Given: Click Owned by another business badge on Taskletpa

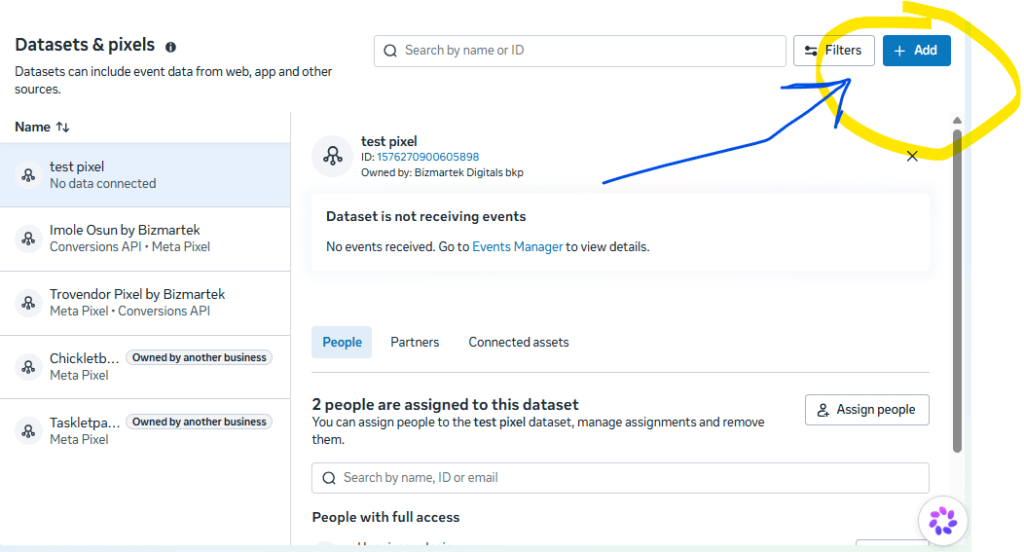Looking at the screenshot, I should click(x=199, y=422).
